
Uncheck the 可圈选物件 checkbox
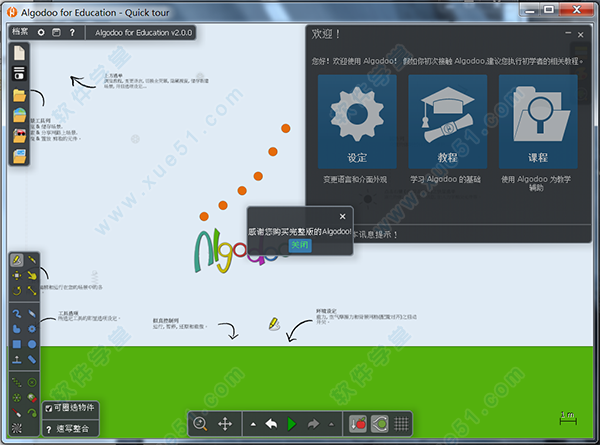[49, 409]
